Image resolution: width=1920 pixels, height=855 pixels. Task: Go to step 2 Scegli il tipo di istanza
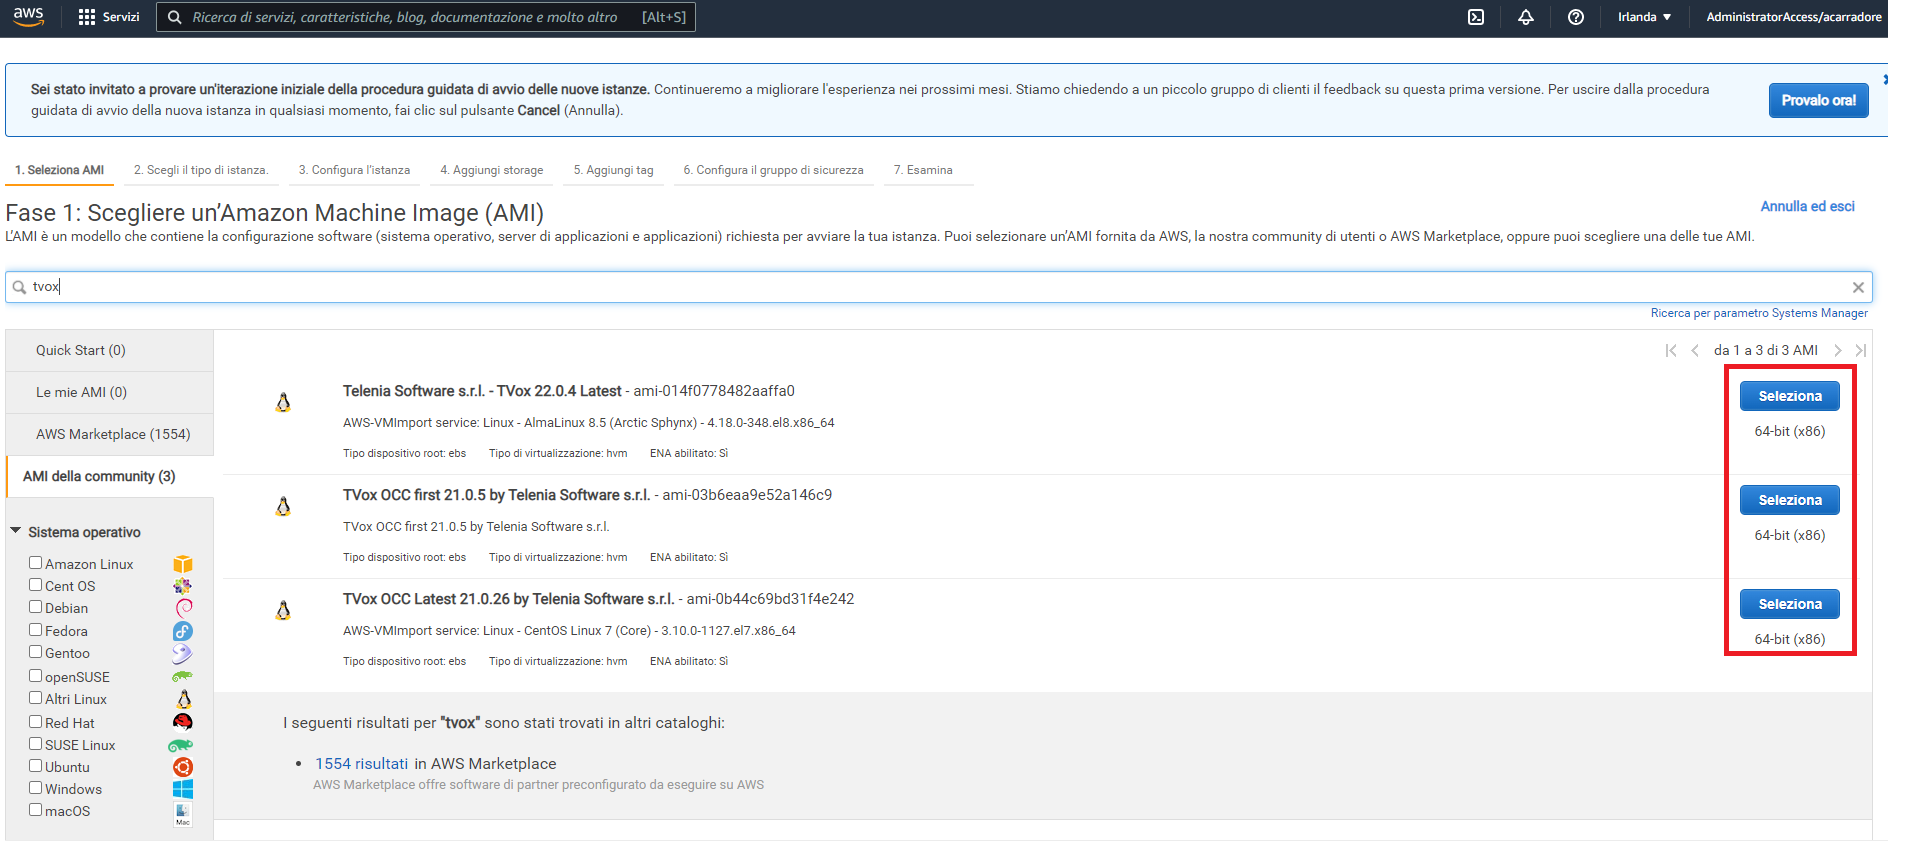201,170
